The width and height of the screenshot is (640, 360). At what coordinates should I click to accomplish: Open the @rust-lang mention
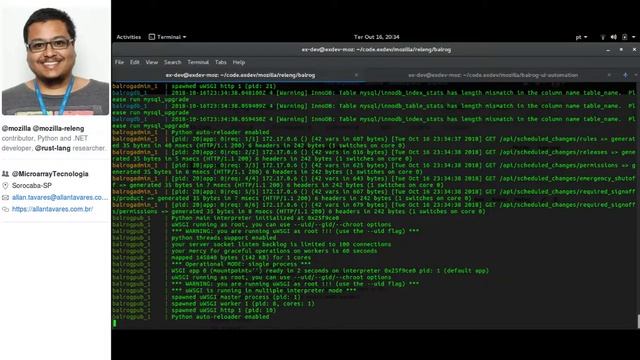click(x=53, y=148)
